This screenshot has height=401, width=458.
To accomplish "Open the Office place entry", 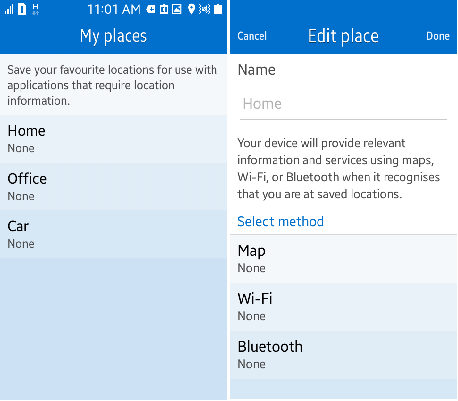I will (x=113, y=187).
